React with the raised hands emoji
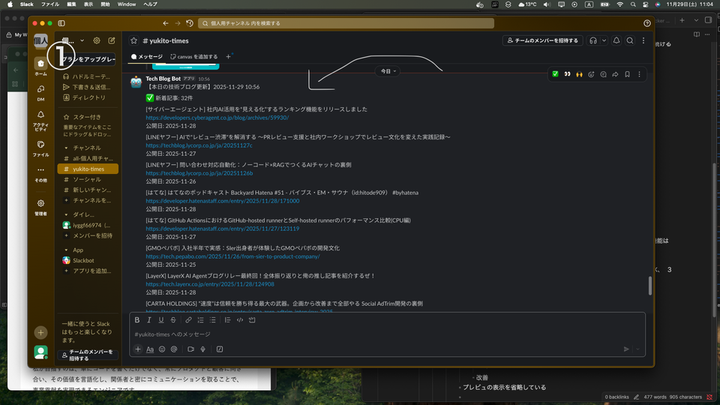Viewport: 720px width, 405px height. [x=579, y=74]
